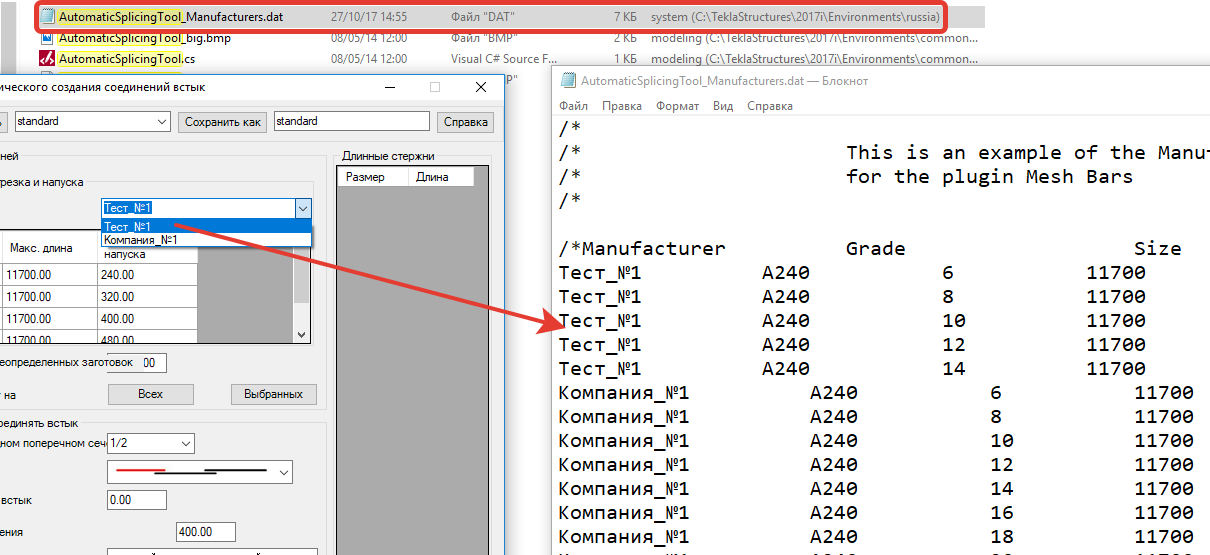Click the undefined blanks field showing 00
The height and width of the screenshot is (555, 1210).
(x=138, y=363)
